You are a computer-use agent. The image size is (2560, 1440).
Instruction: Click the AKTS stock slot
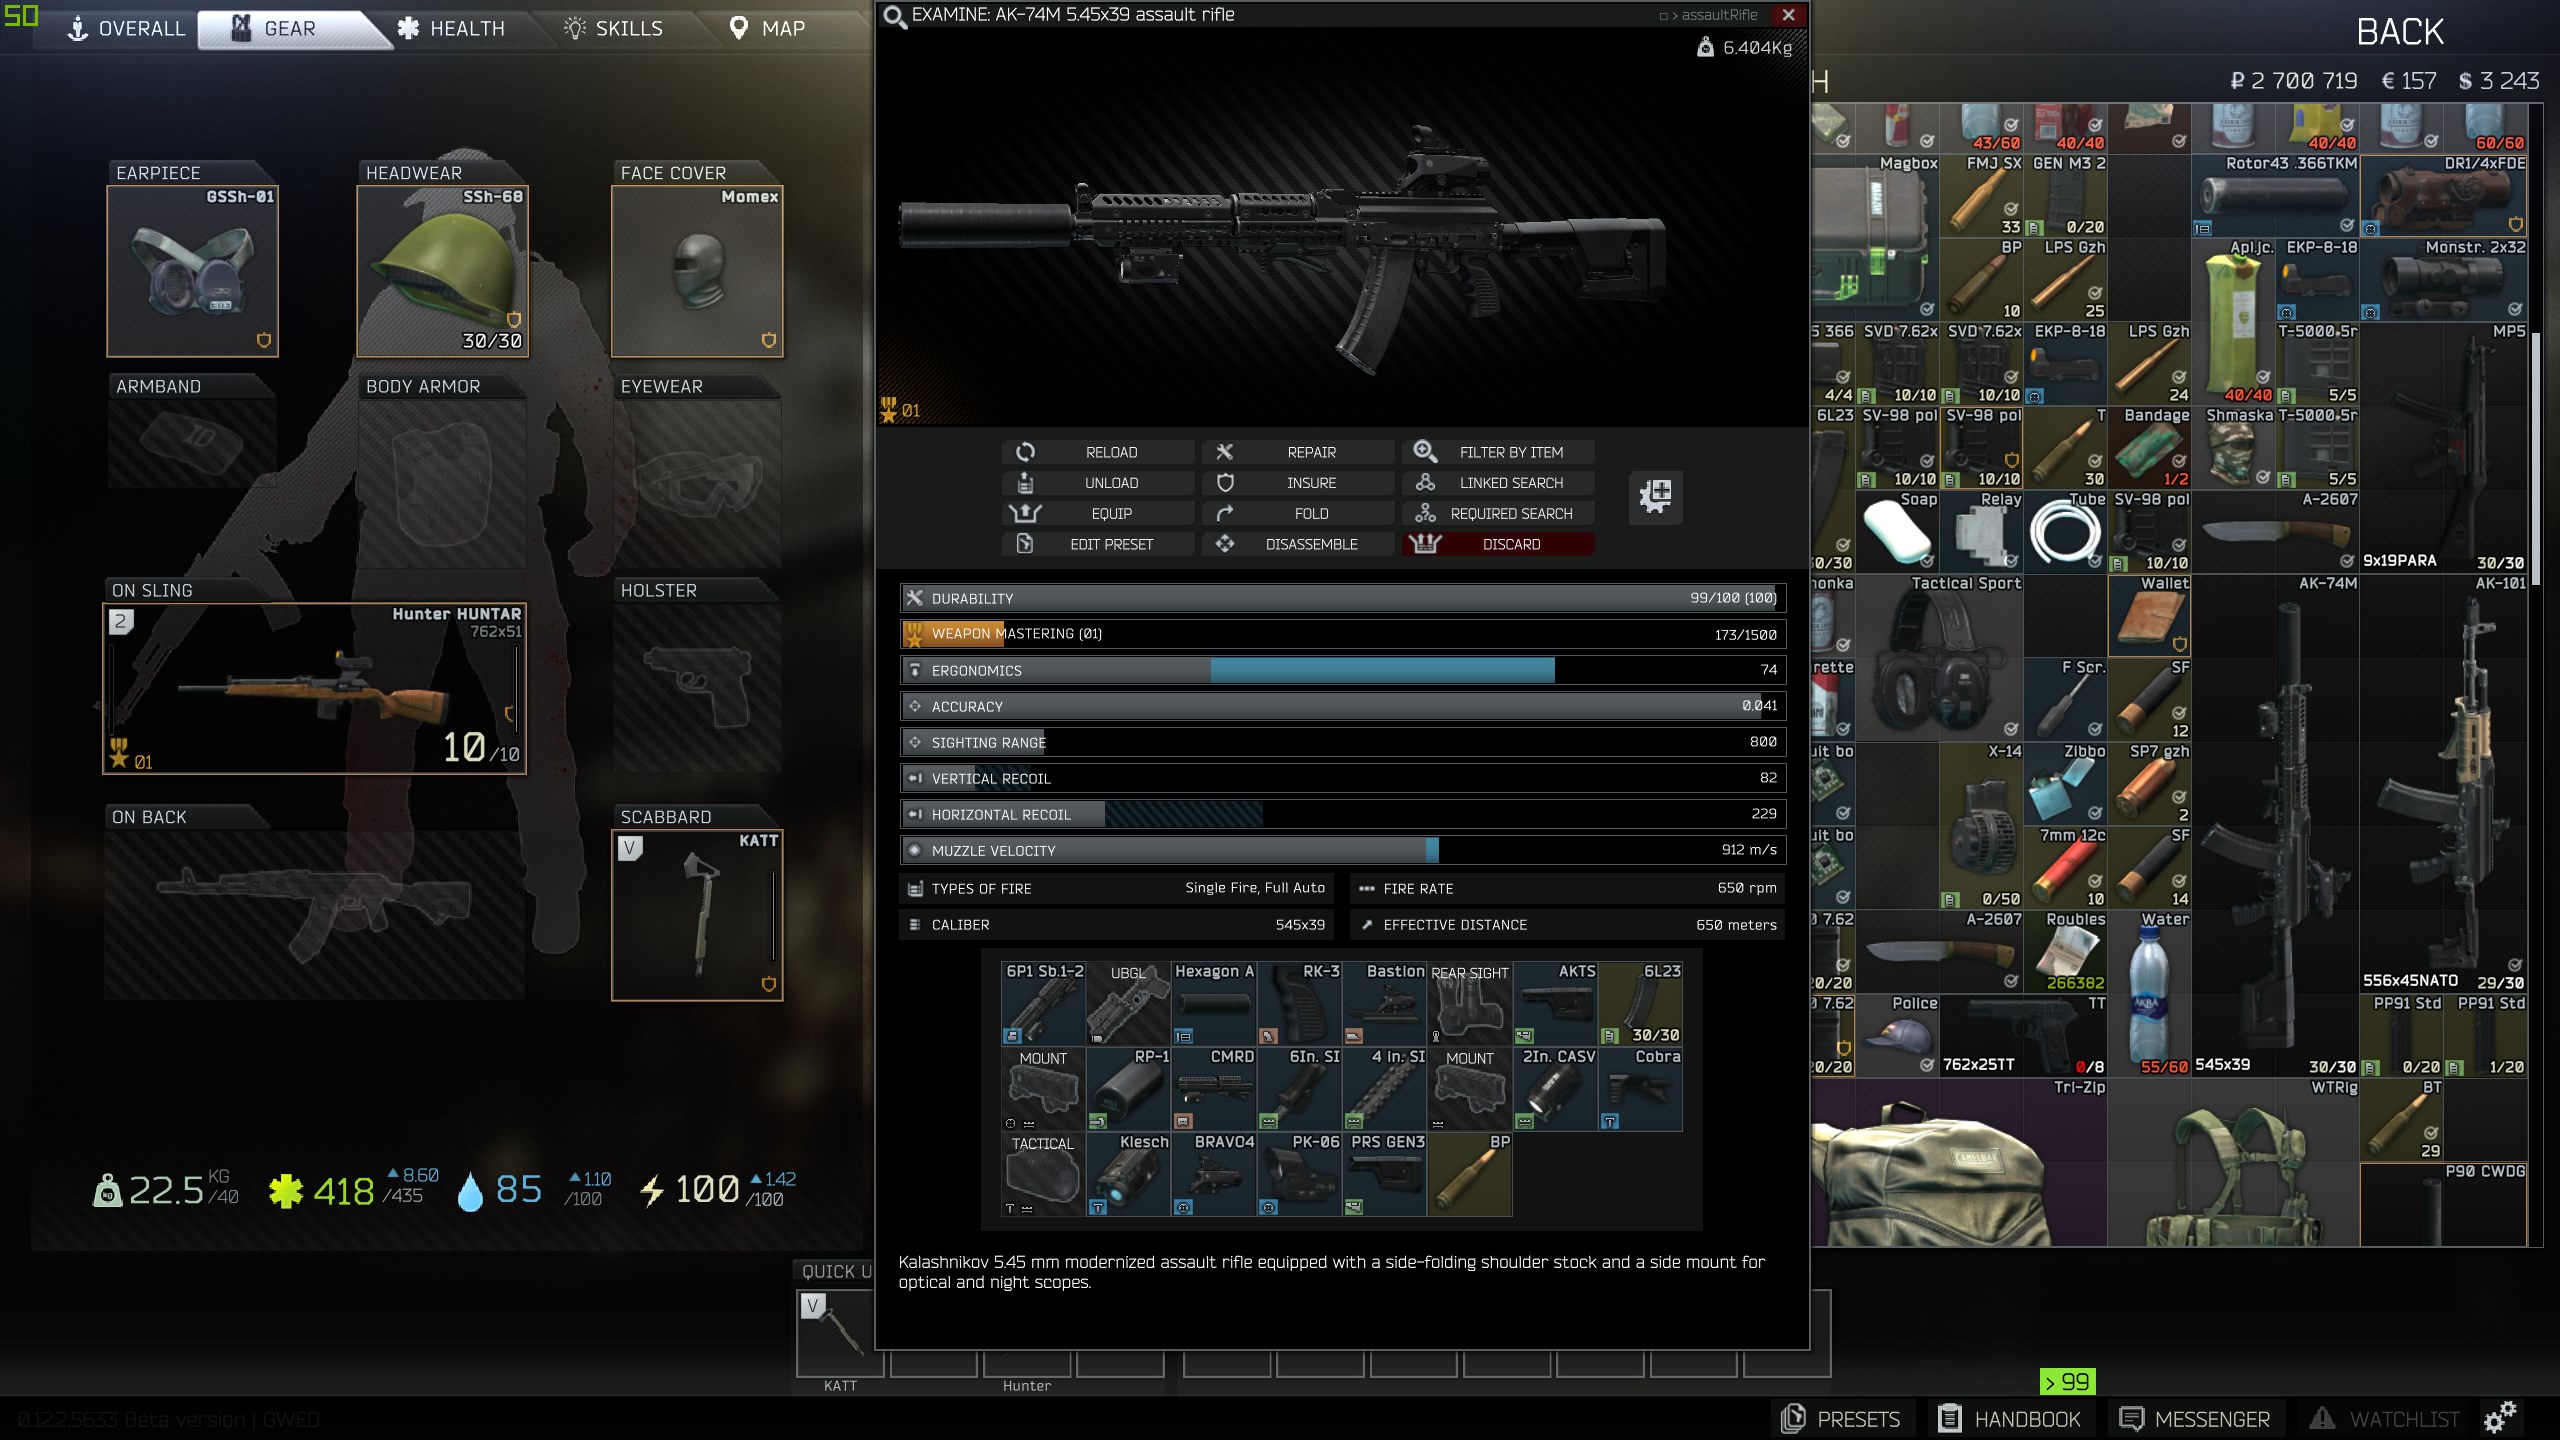pos(1554,1004)
